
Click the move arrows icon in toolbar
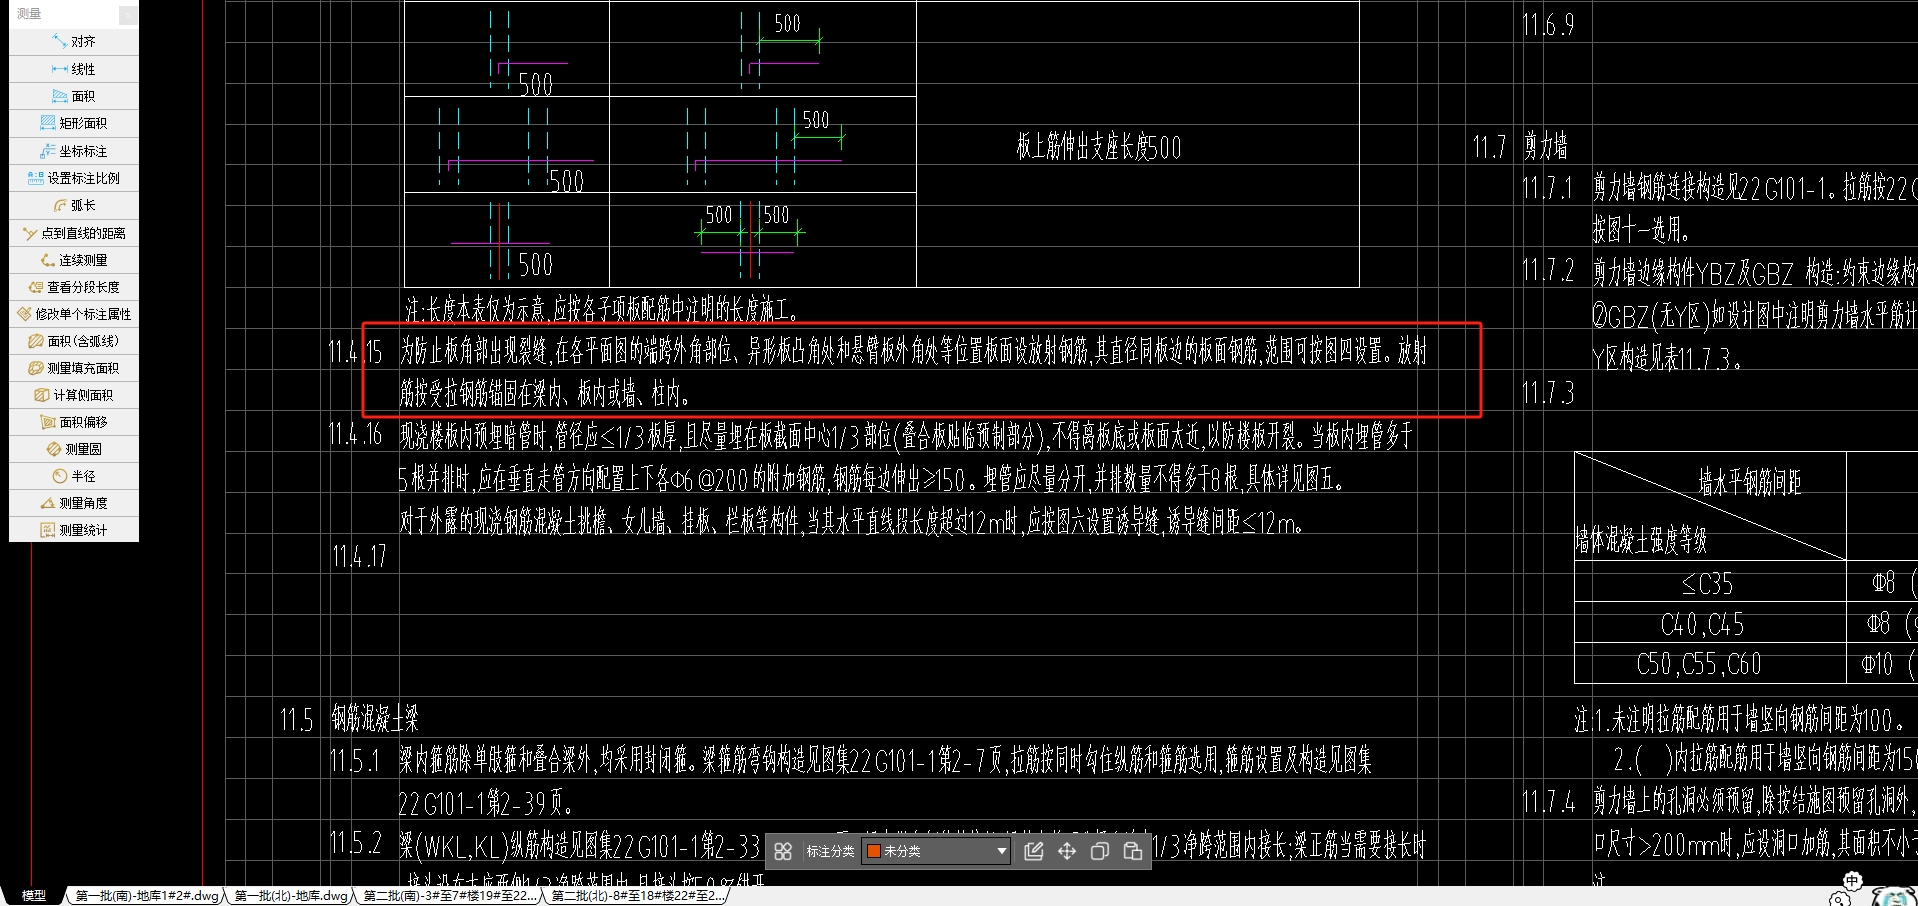tap(1067, 851)
